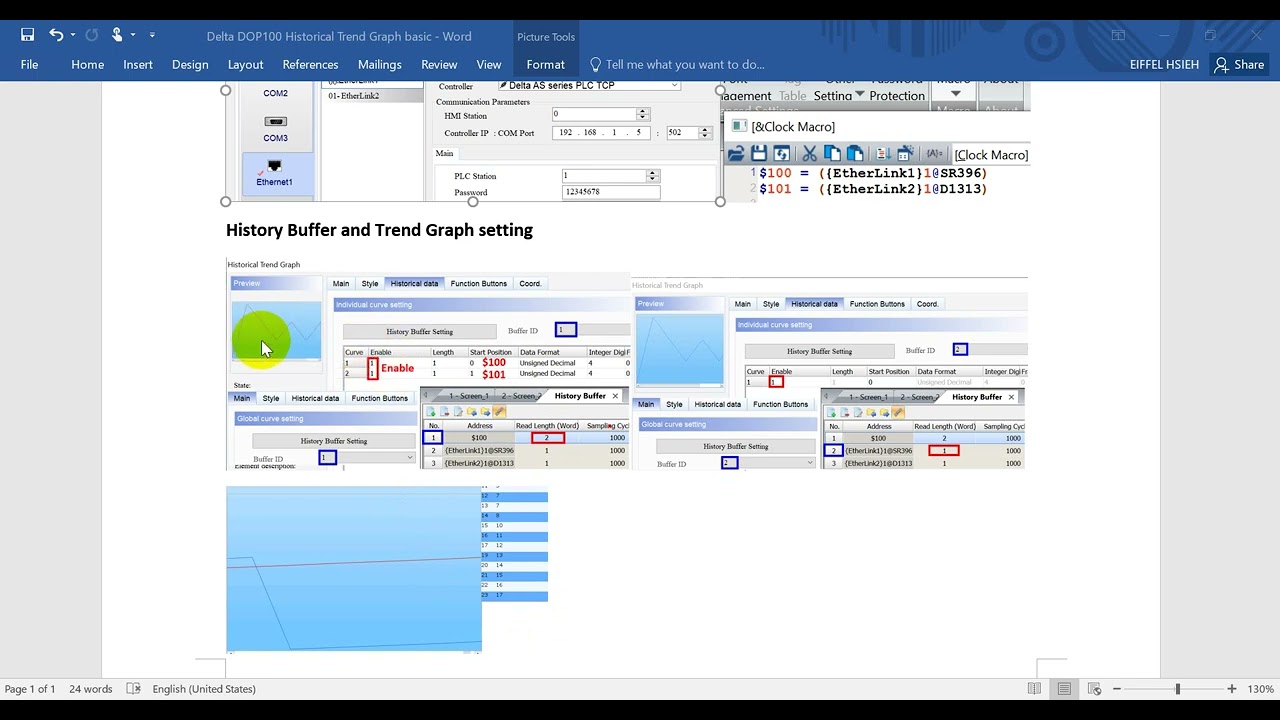This screenshot has width=1280, height=720.
Task: Select the Picture Tools Format tab
Action: pyautogui.click(x=545, y=64)
